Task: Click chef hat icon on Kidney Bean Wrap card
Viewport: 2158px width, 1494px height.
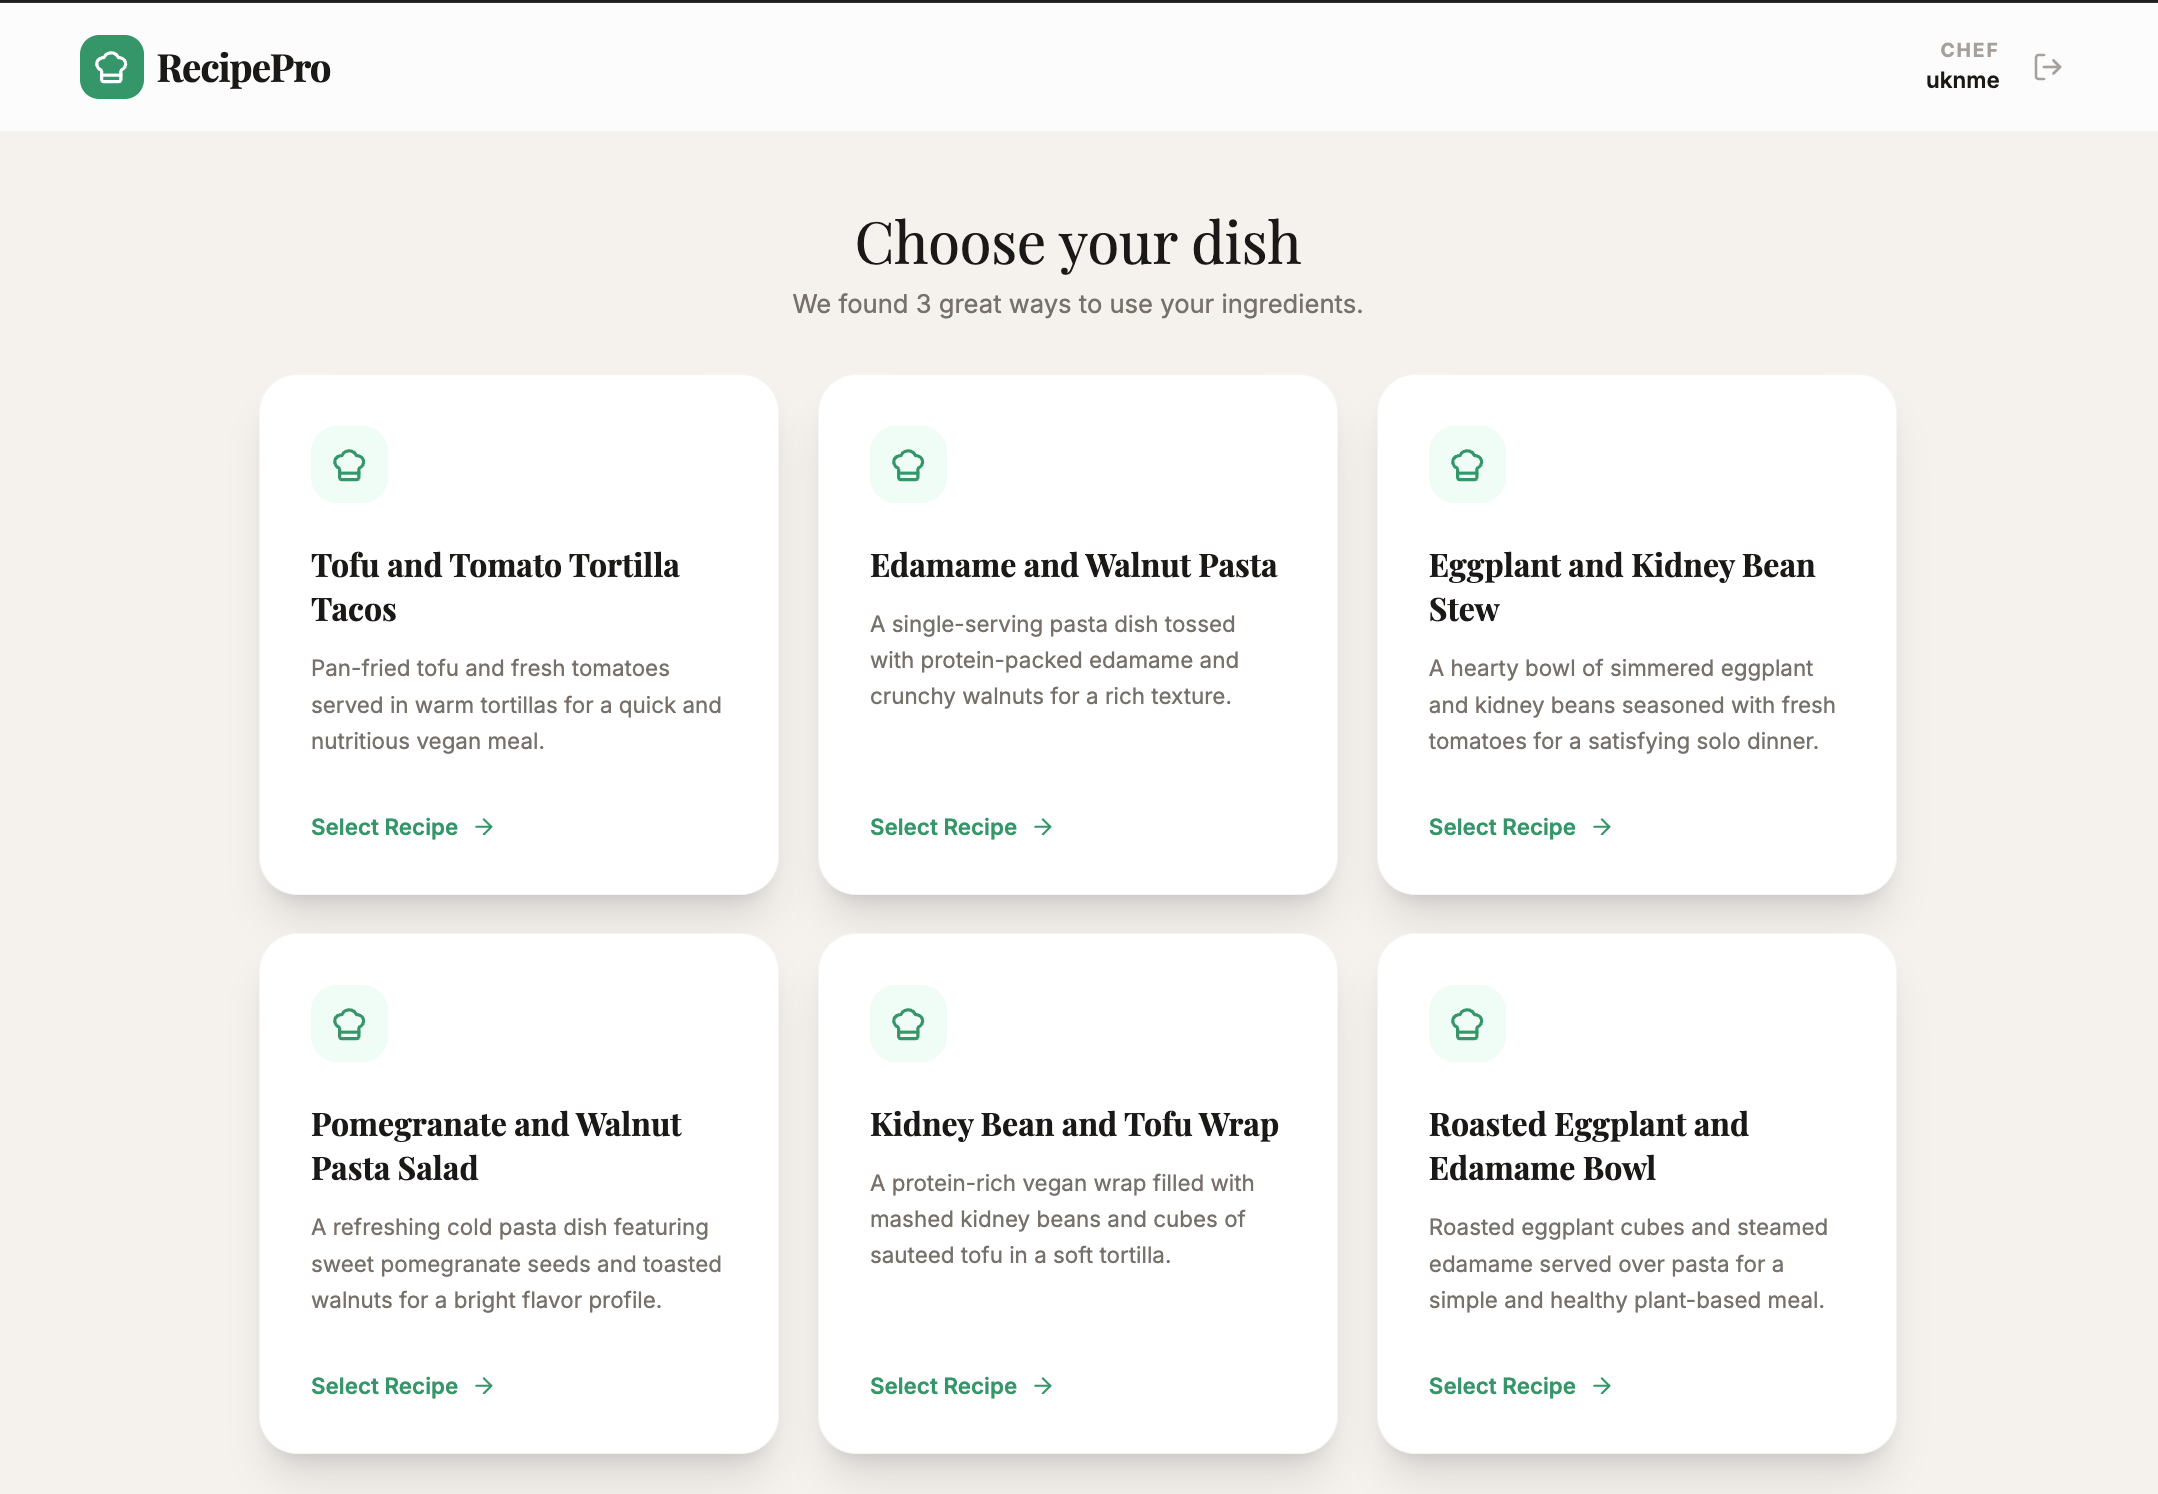Action: click(908, 1024)
